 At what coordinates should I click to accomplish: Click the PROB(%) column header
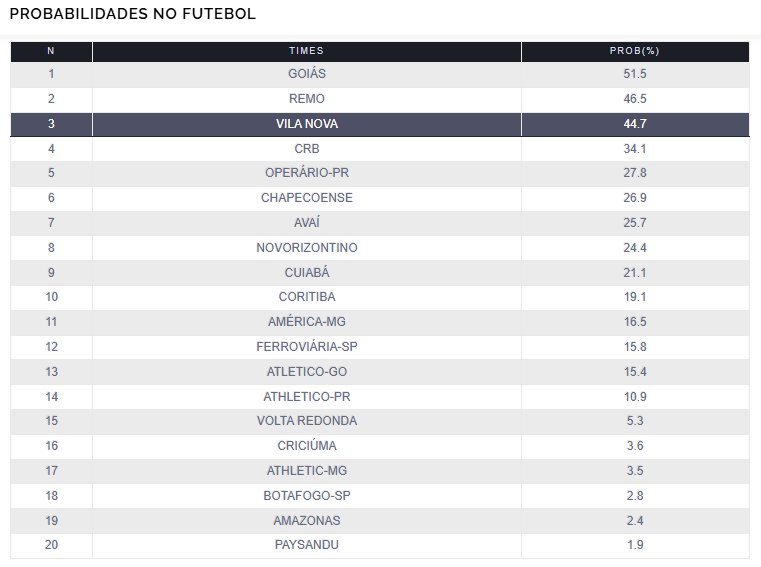(x=635, y=51)
